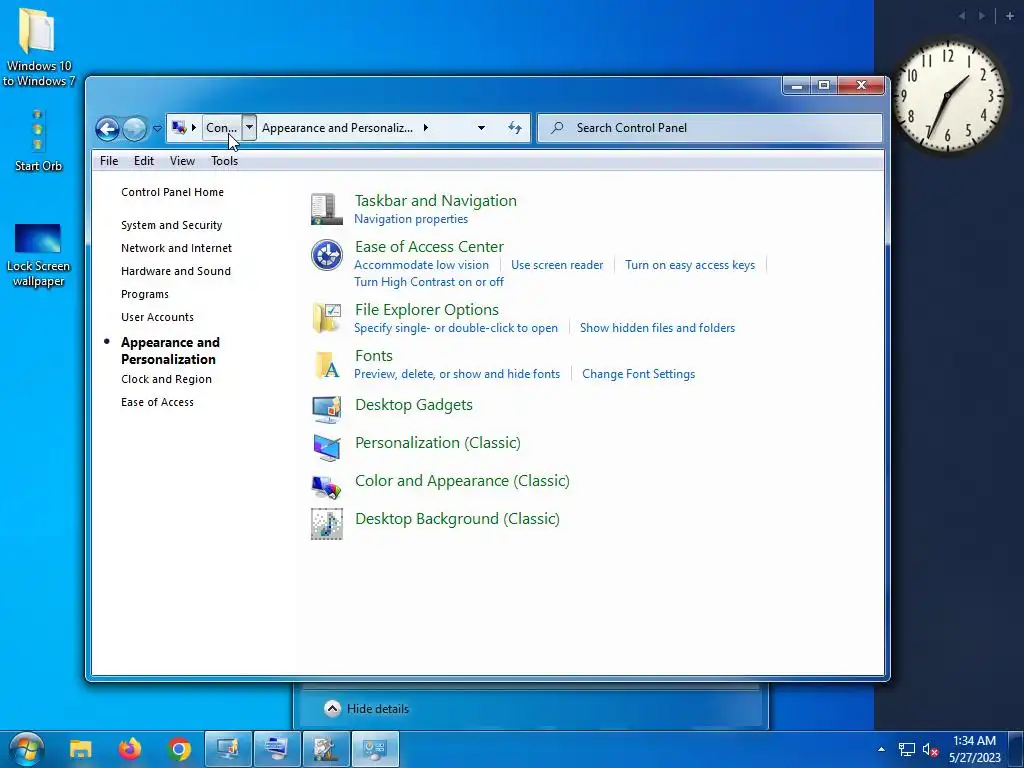
Task: Click the muted volume icon in the tray
Action: pyautogui.click(x=931, y=749)
